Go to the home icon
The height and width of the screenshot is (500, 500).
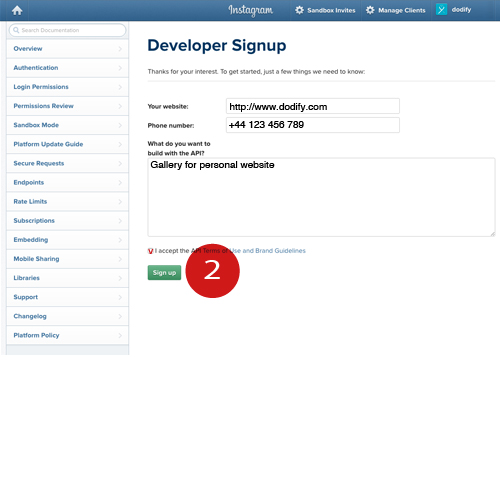point(17,10)
